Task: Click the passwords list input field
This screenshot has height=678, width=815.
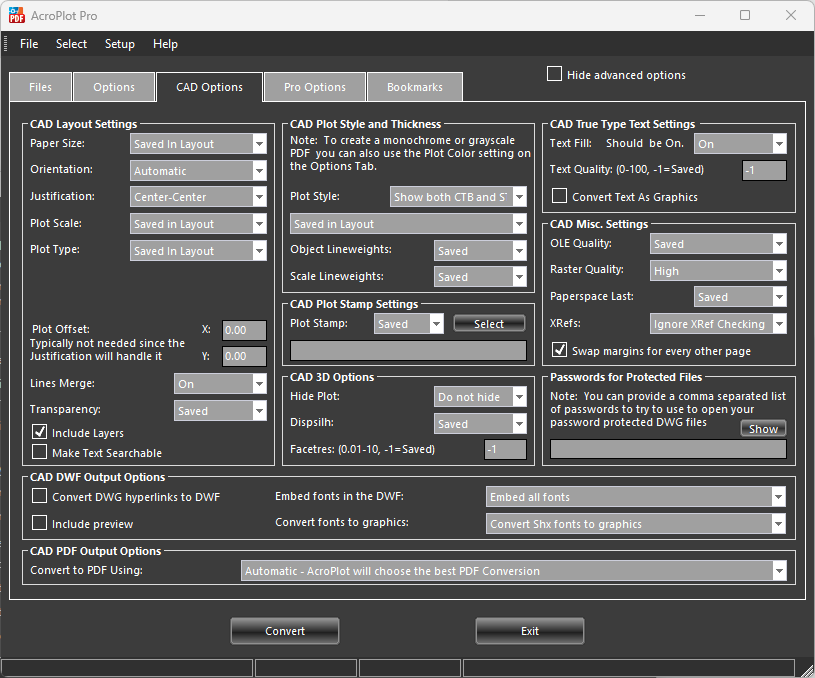Action: coord(668,449)
